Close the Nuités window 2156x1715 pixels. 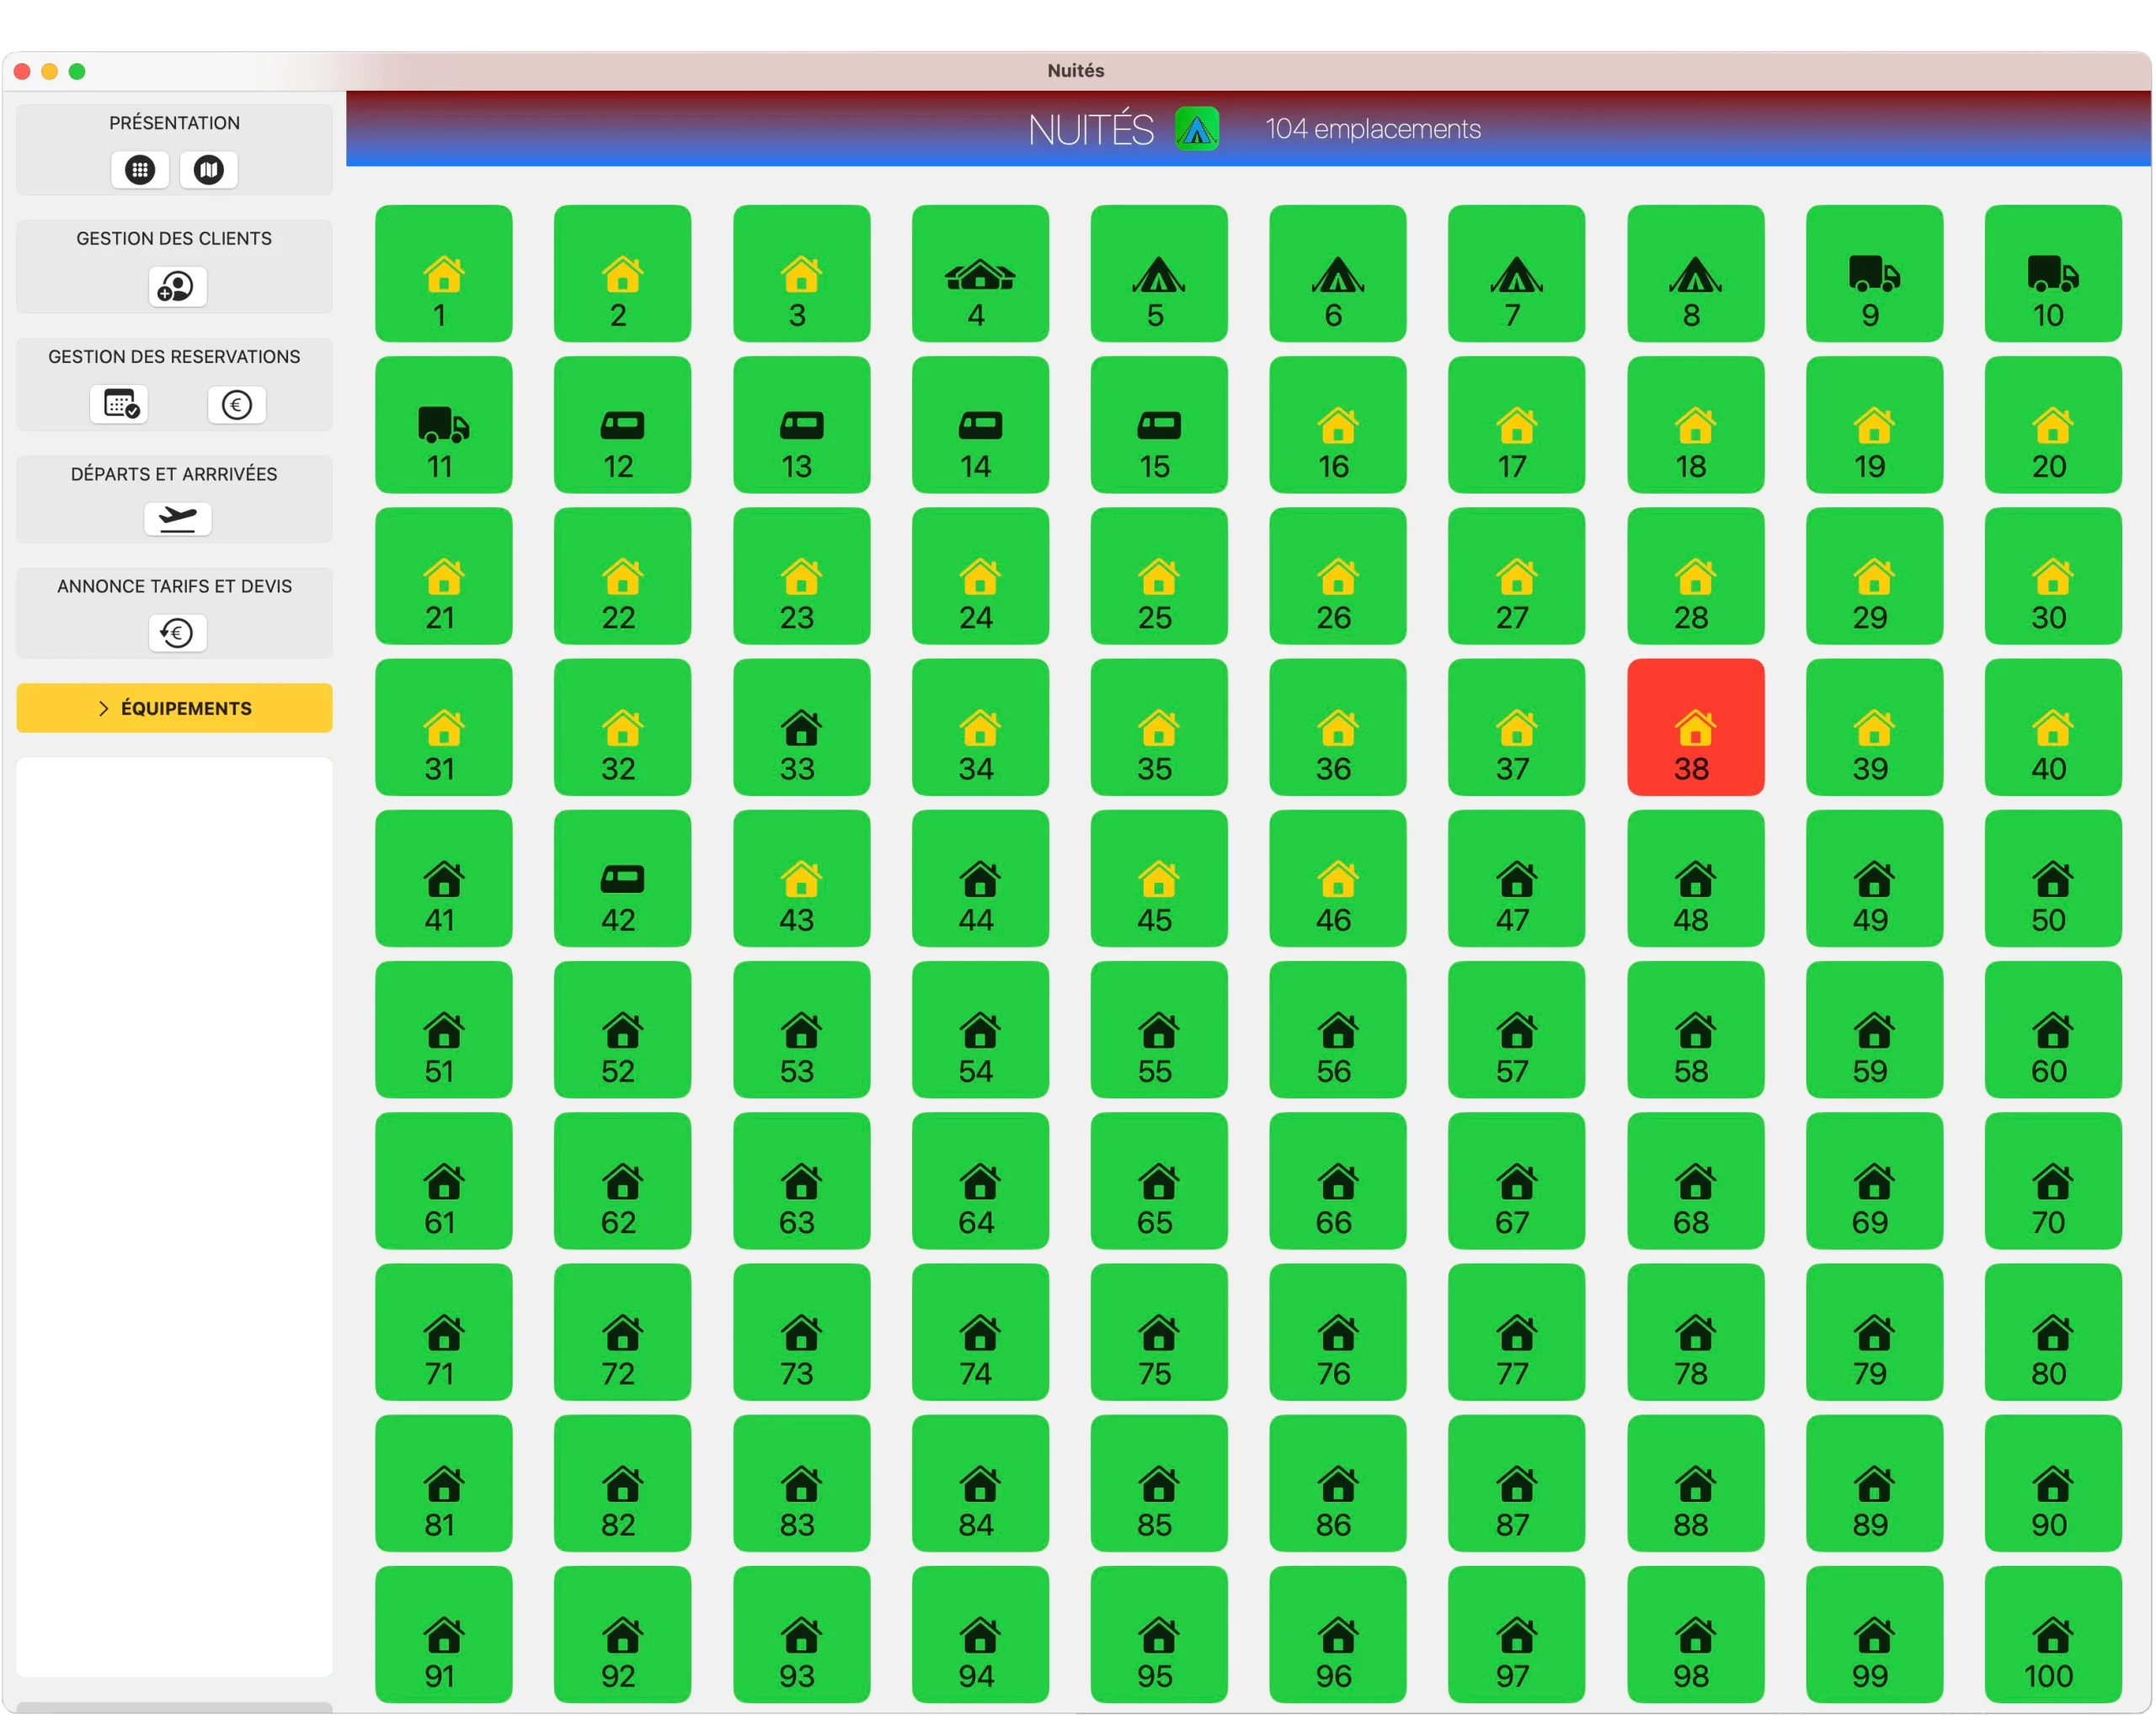(22, 72)
